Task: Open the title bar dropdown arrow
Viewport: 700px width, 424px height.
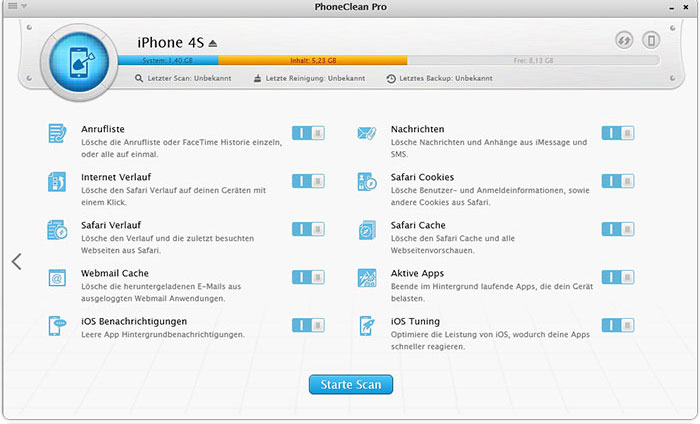Action: (24, 6)
